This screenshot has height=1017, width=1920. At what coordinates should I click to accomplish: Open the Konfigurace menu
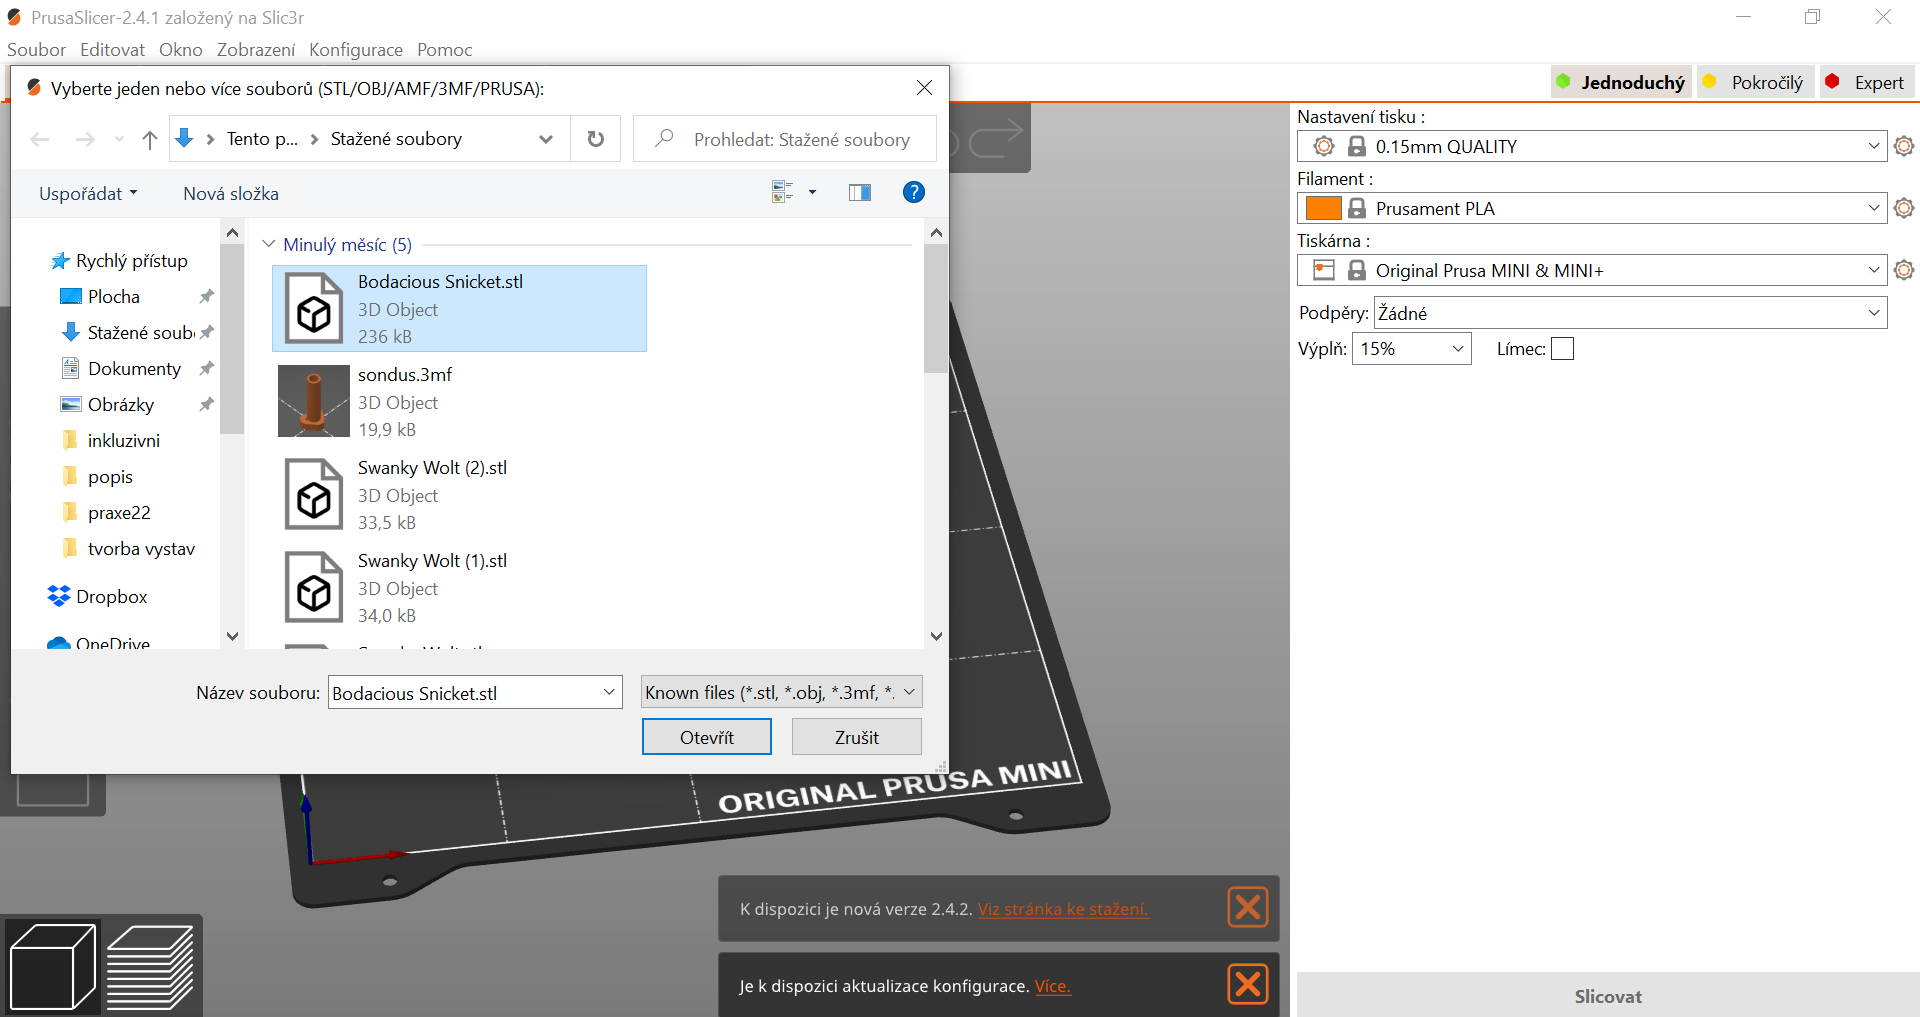(356, 50)
